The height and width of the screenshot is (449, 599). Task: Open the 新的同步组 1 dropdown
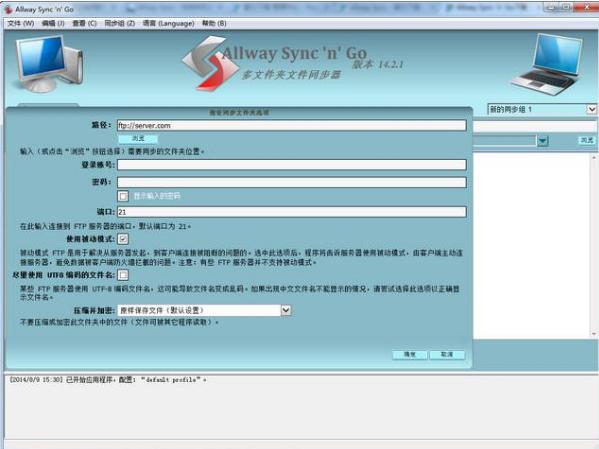coord(542,109)
